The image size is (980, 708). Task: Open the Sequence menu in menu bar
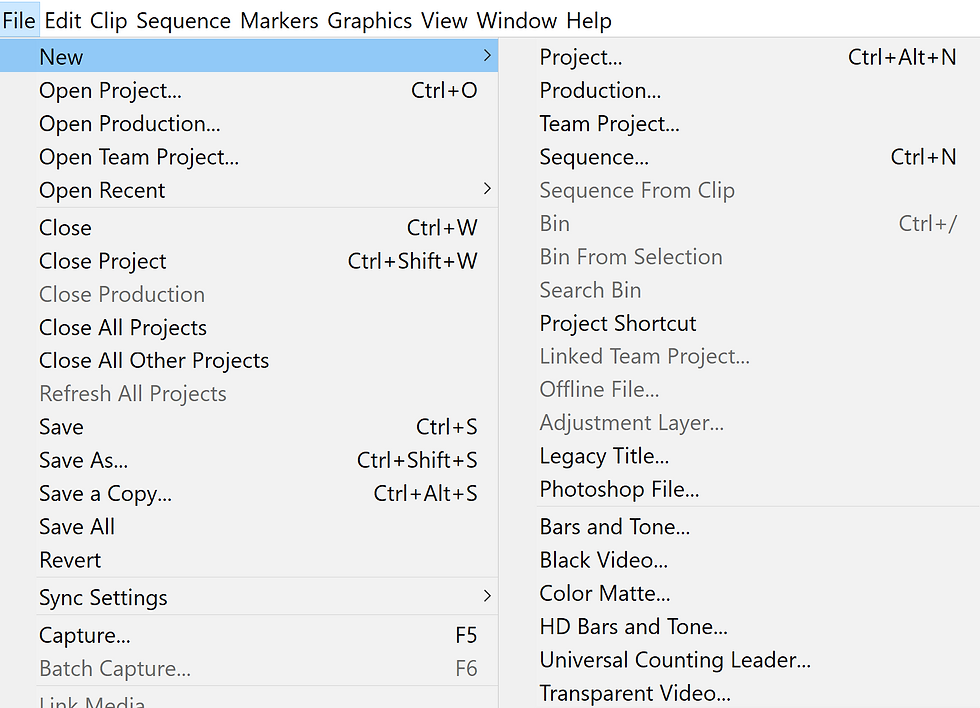183,20
